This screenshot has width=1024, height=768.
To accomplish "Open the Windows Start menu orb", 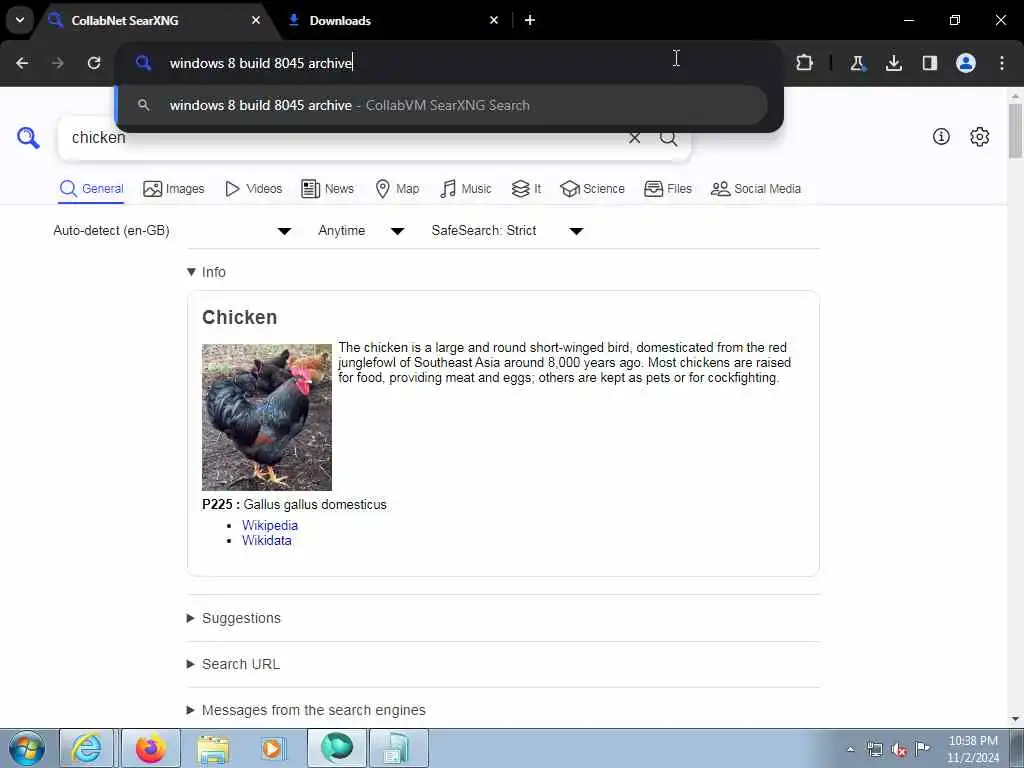I will coord(26,748).
